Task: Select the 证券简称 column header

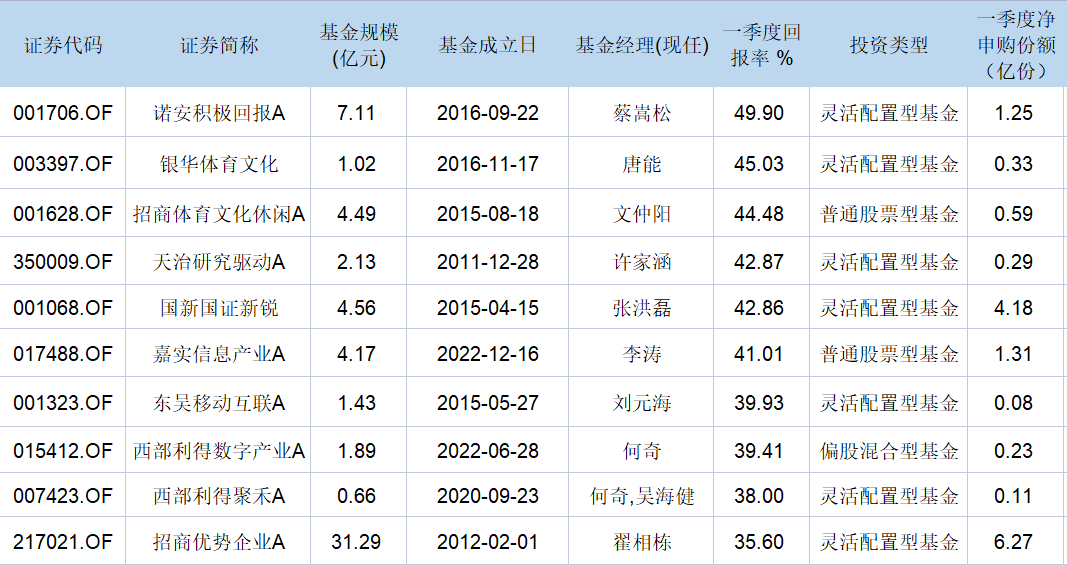Action: pos(219,45)
